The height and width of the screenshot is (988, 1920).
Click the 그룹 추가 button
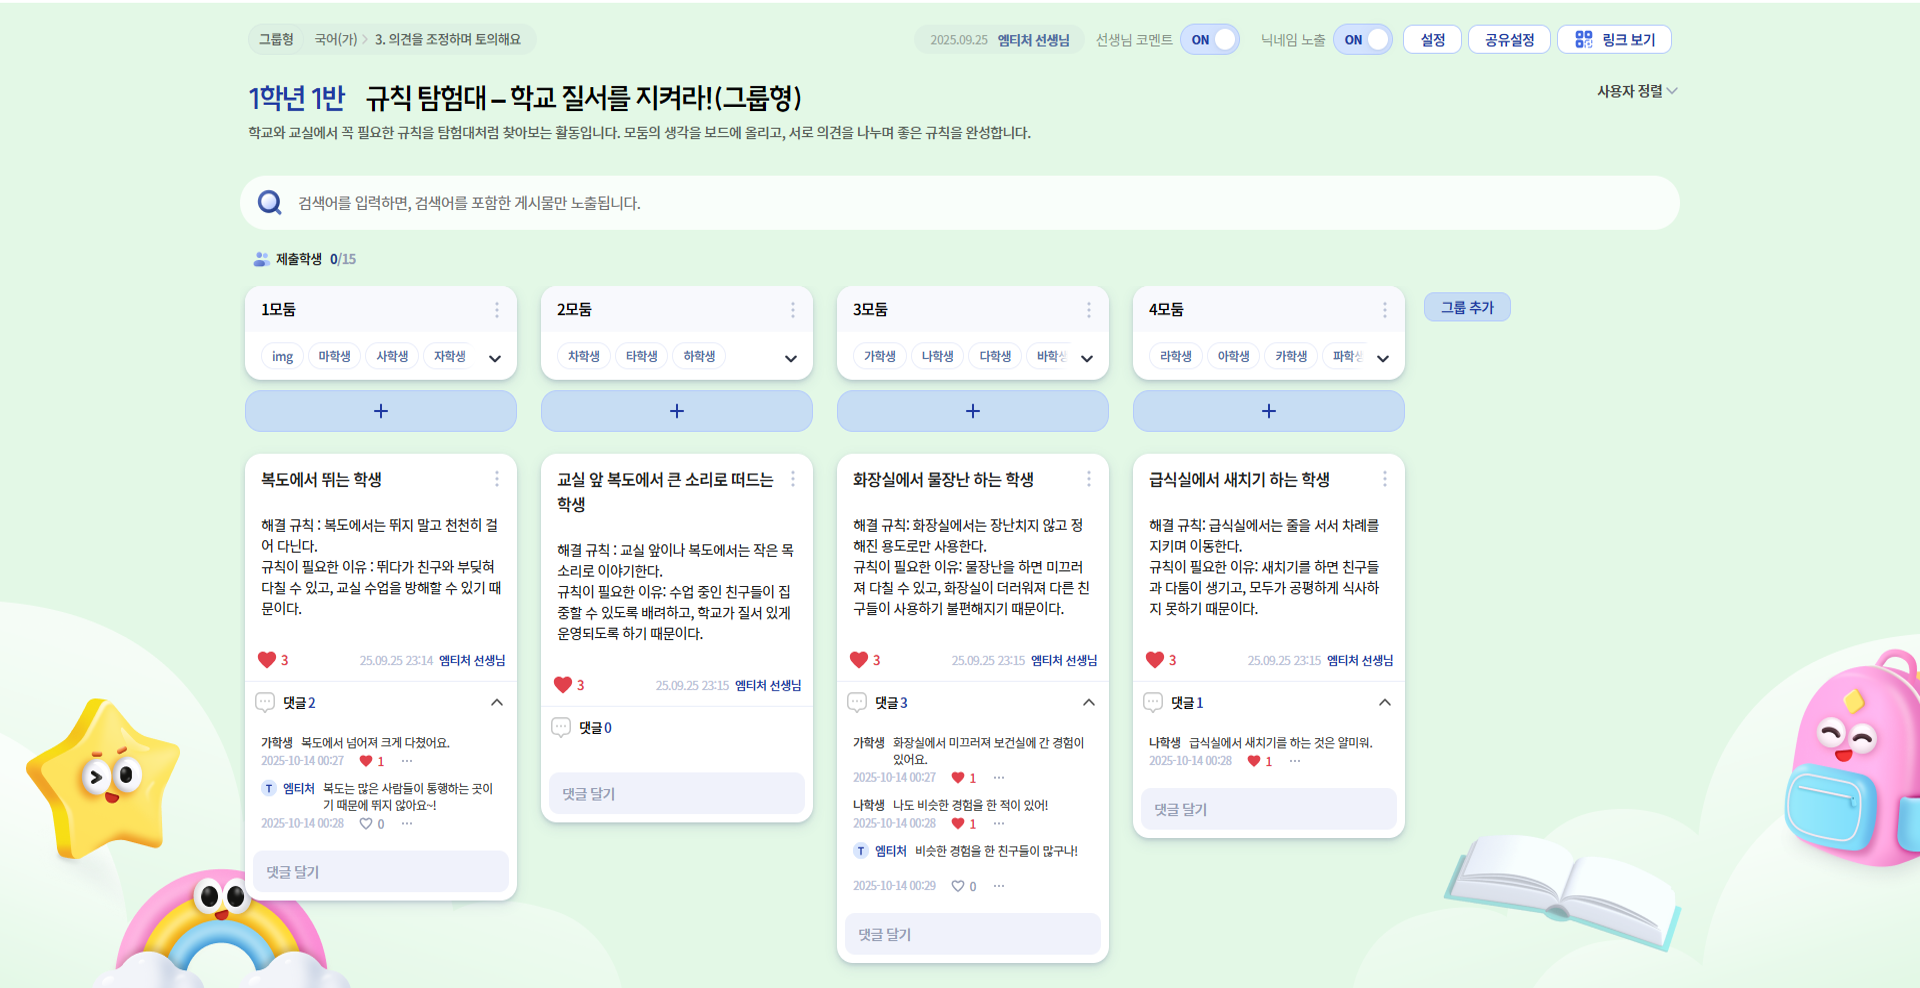(x=1467, y=307)
